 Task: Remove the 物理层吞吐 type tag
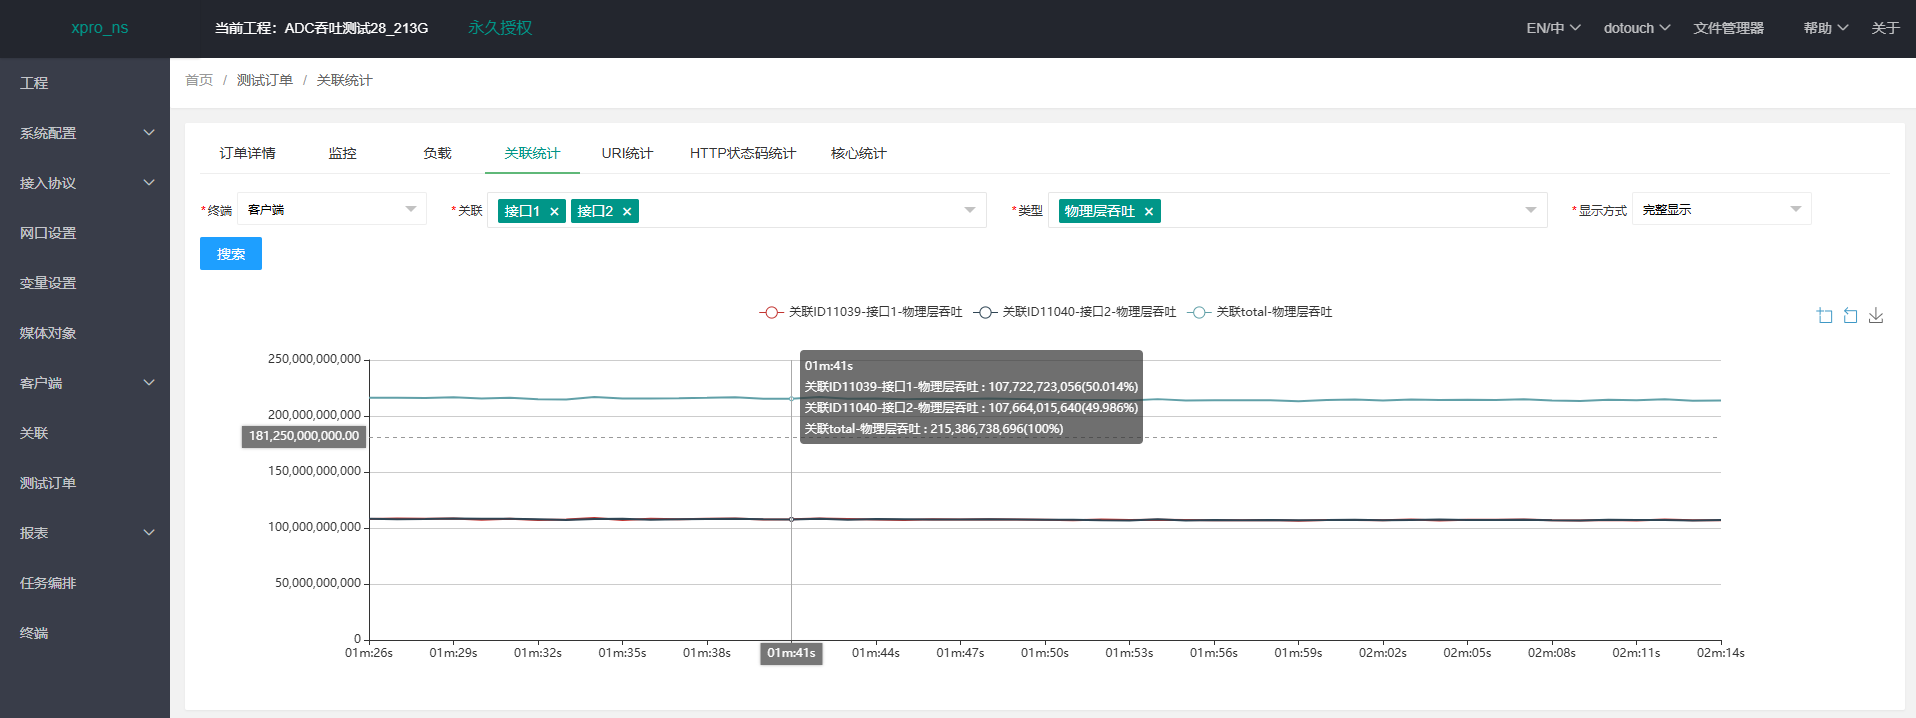1149,211
